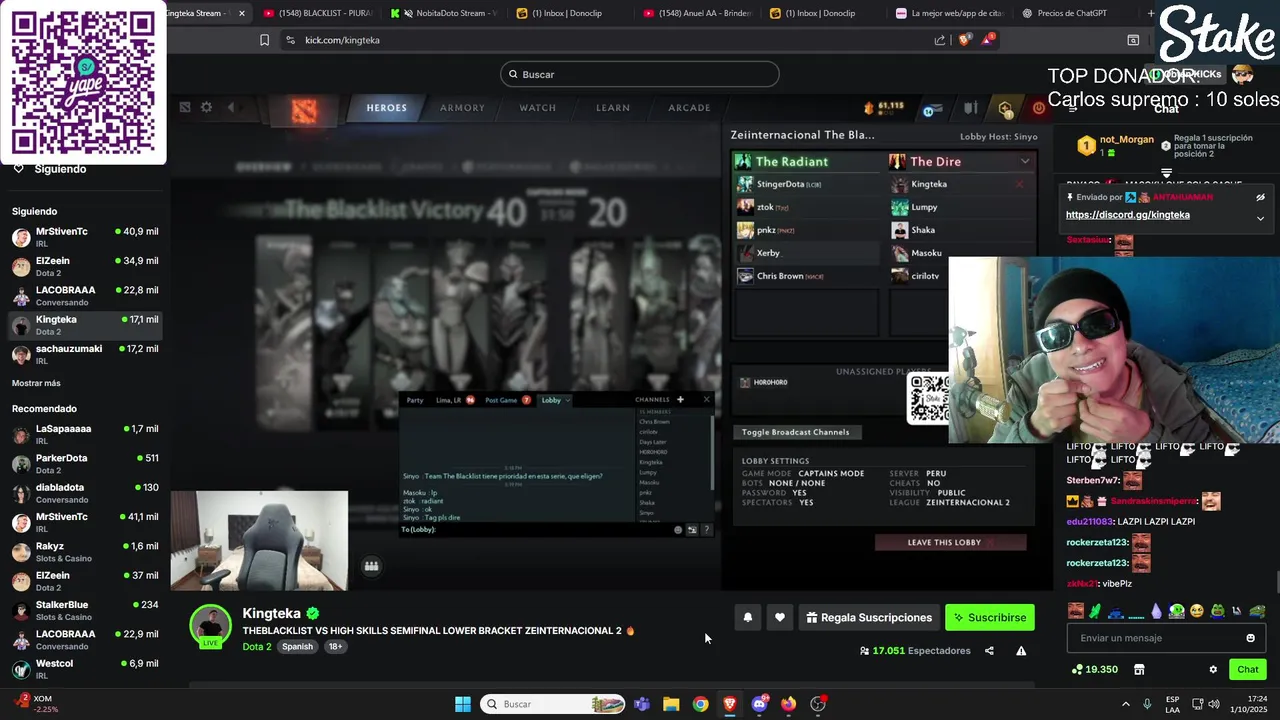Click the Kick points 19.350 balance
This screenshot has height=720, width=1280.
(1095, 669)
